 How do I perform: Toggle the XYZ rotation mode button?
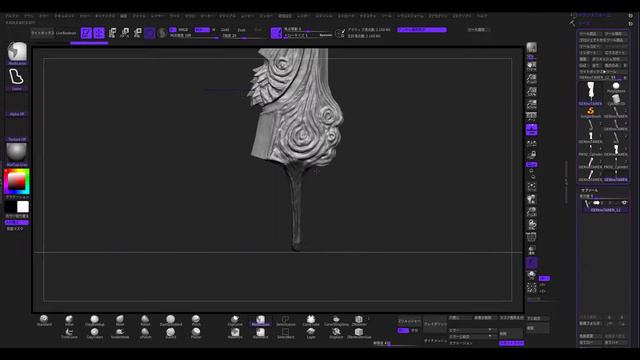tap(531, 164)
